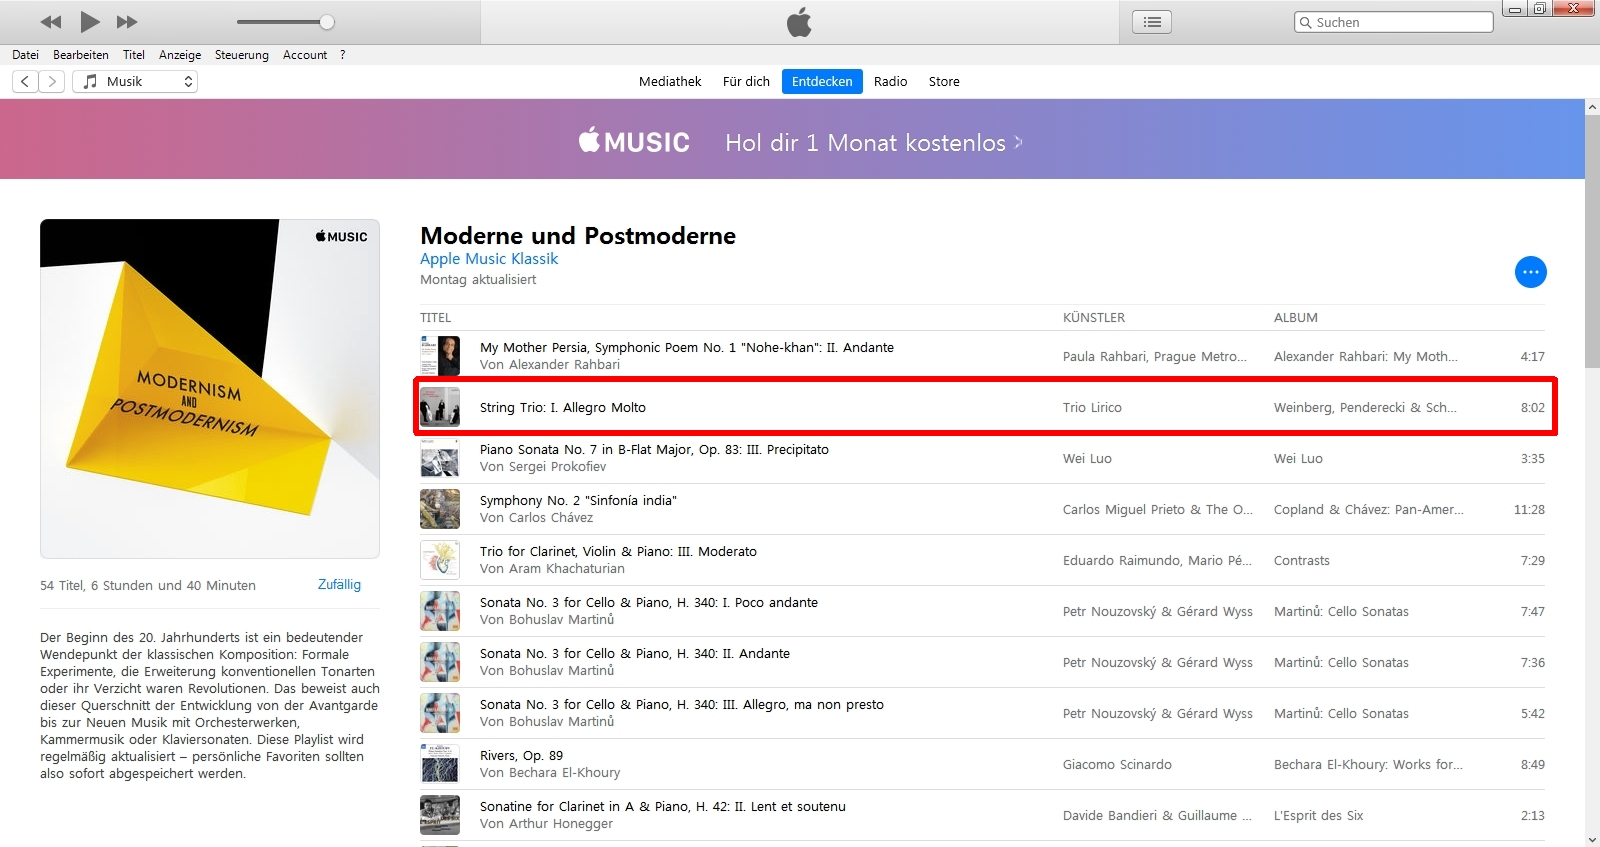The image size is (1600, 847).
Task: Click the blue more options button
Action: [x=1530, y=272]
